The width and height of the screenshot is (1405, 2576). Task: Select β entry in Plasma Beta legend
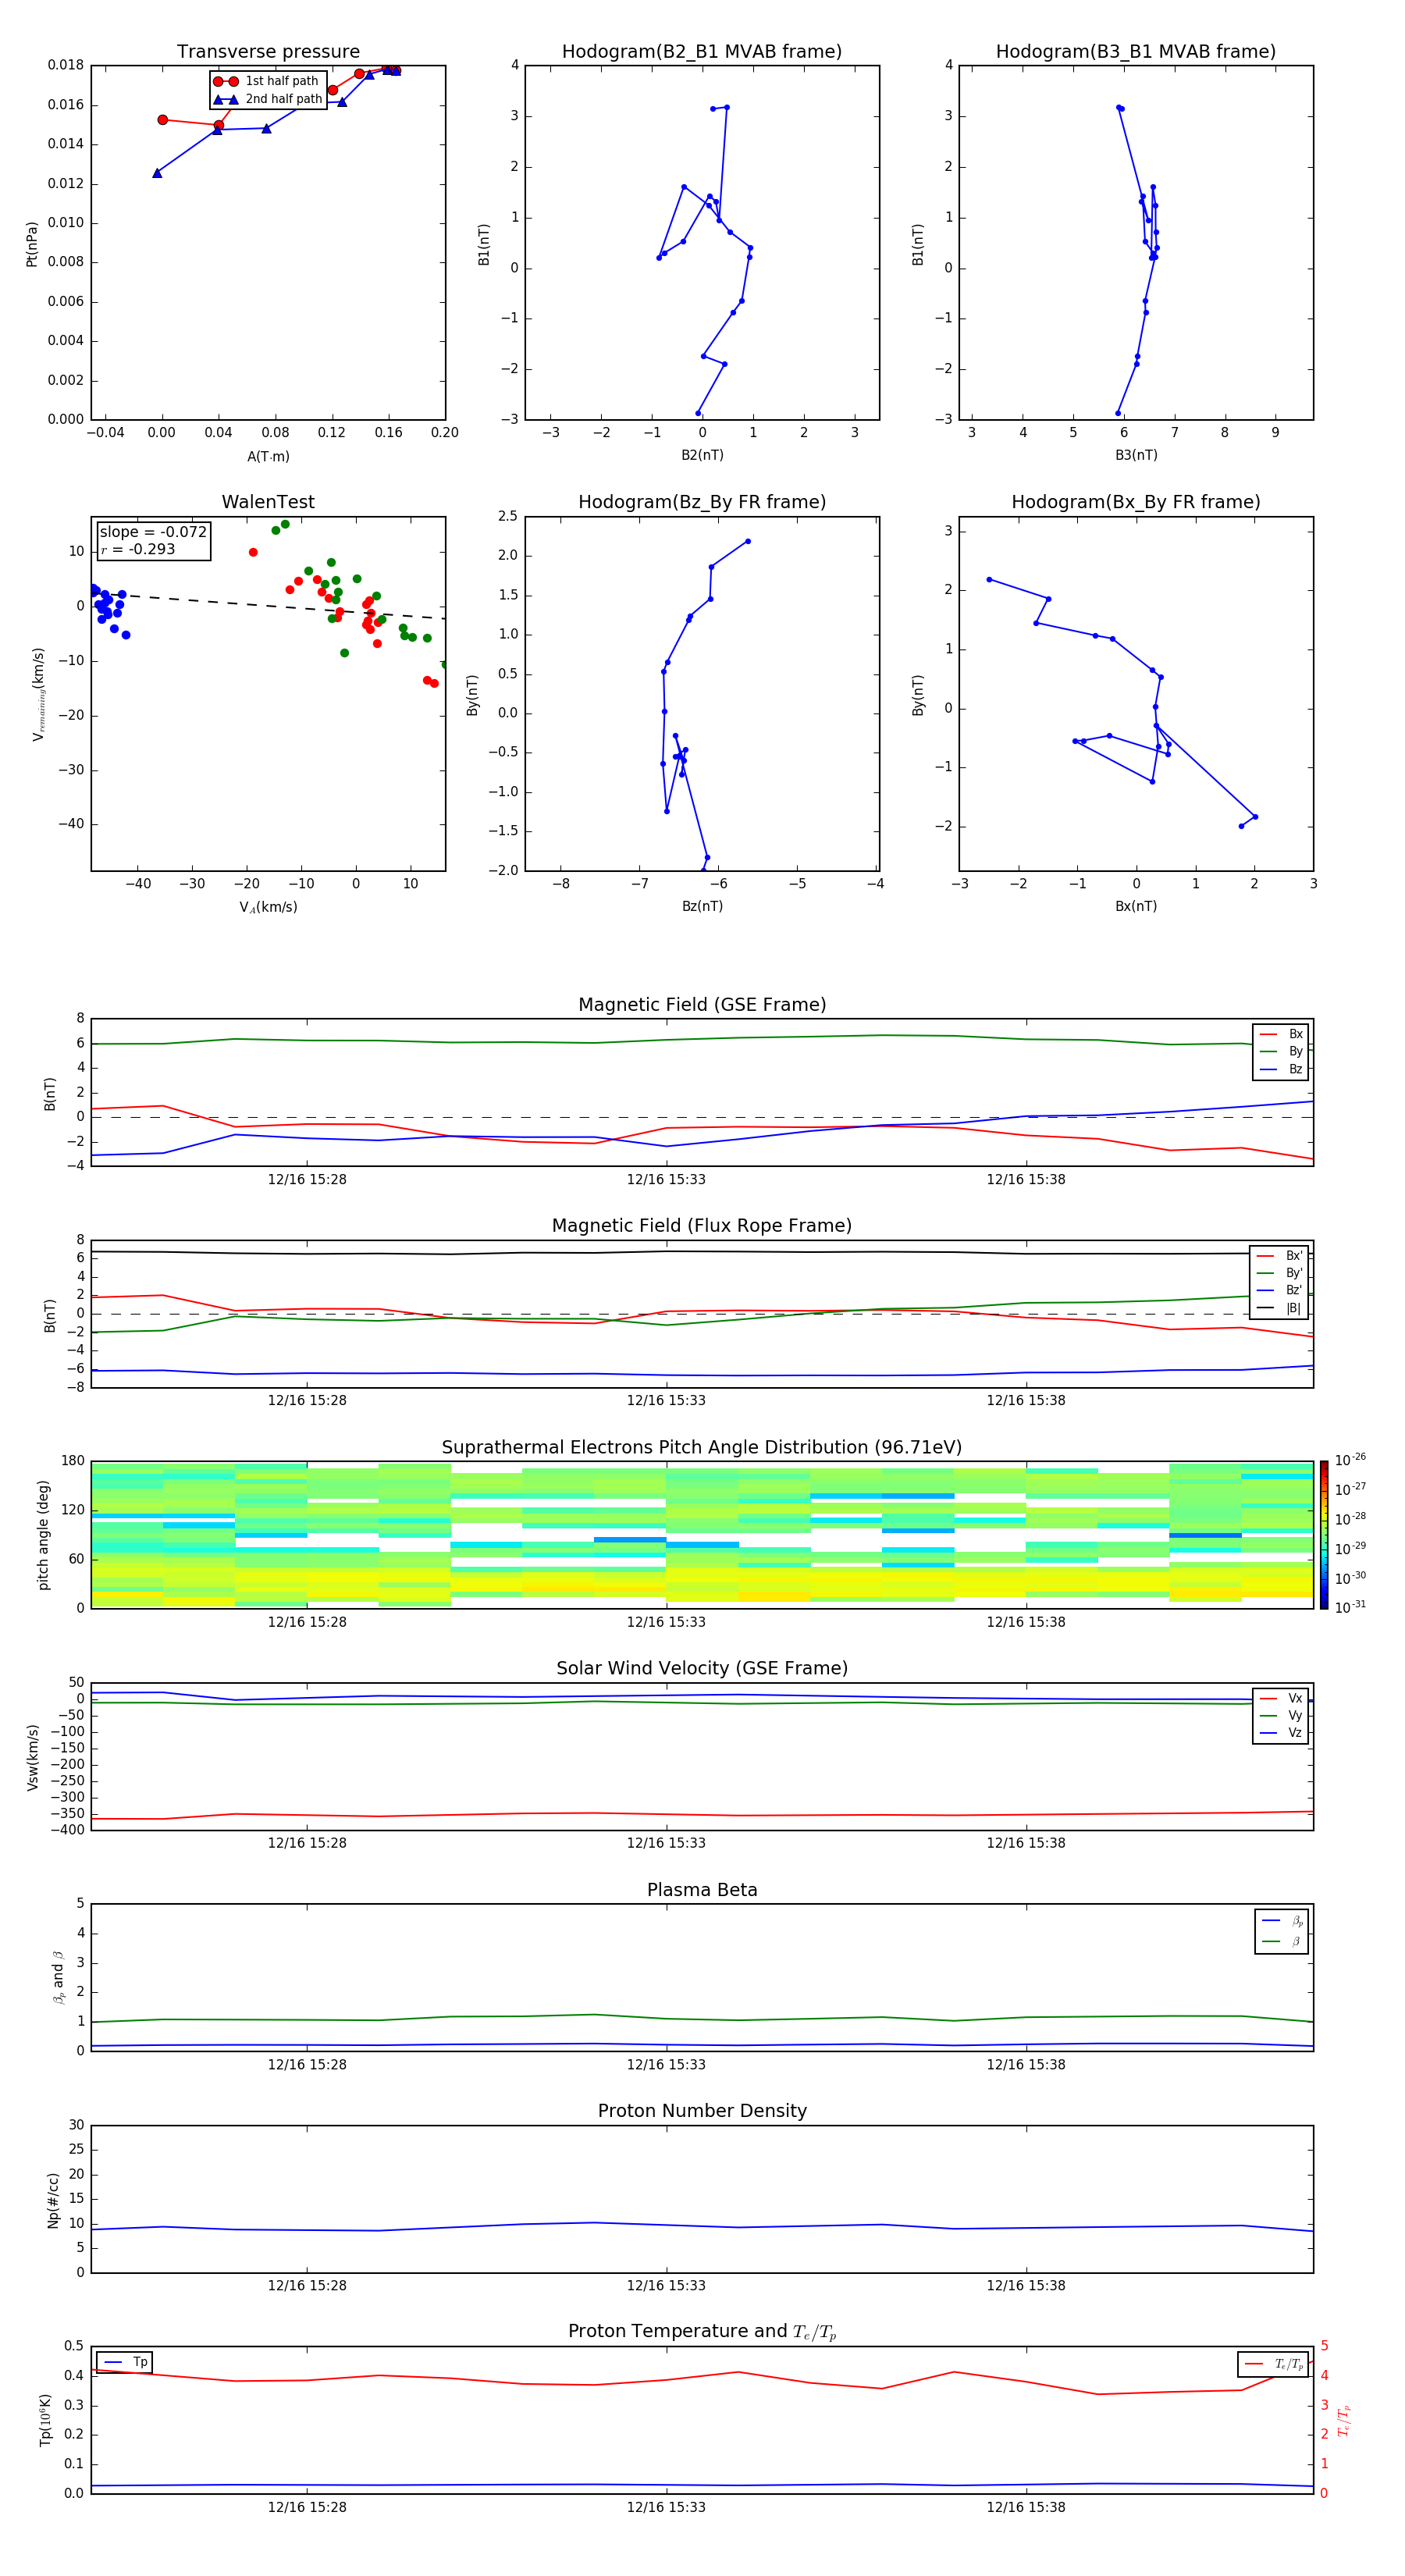pos(1282,1941)
